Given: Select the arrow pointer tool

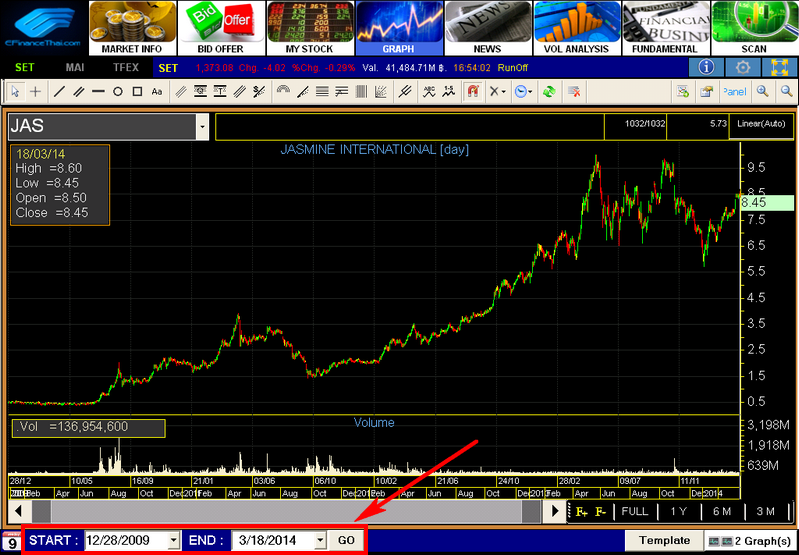Looking at the screenshot, I should coord(15,92).
